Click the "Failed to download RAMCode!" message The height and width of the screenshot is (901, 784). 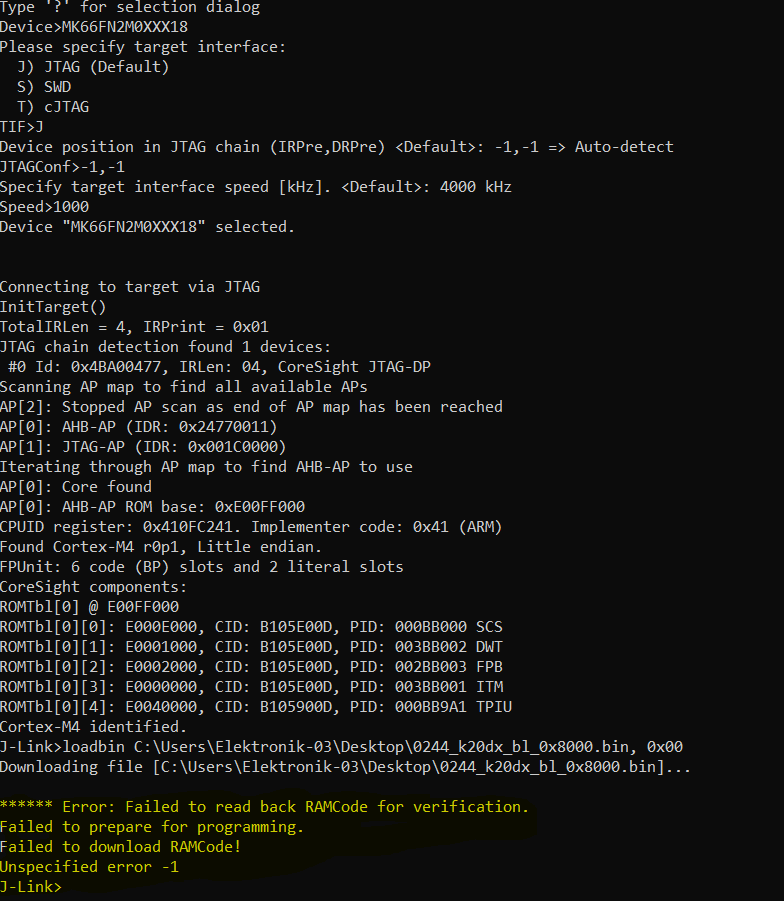(120, 847)
